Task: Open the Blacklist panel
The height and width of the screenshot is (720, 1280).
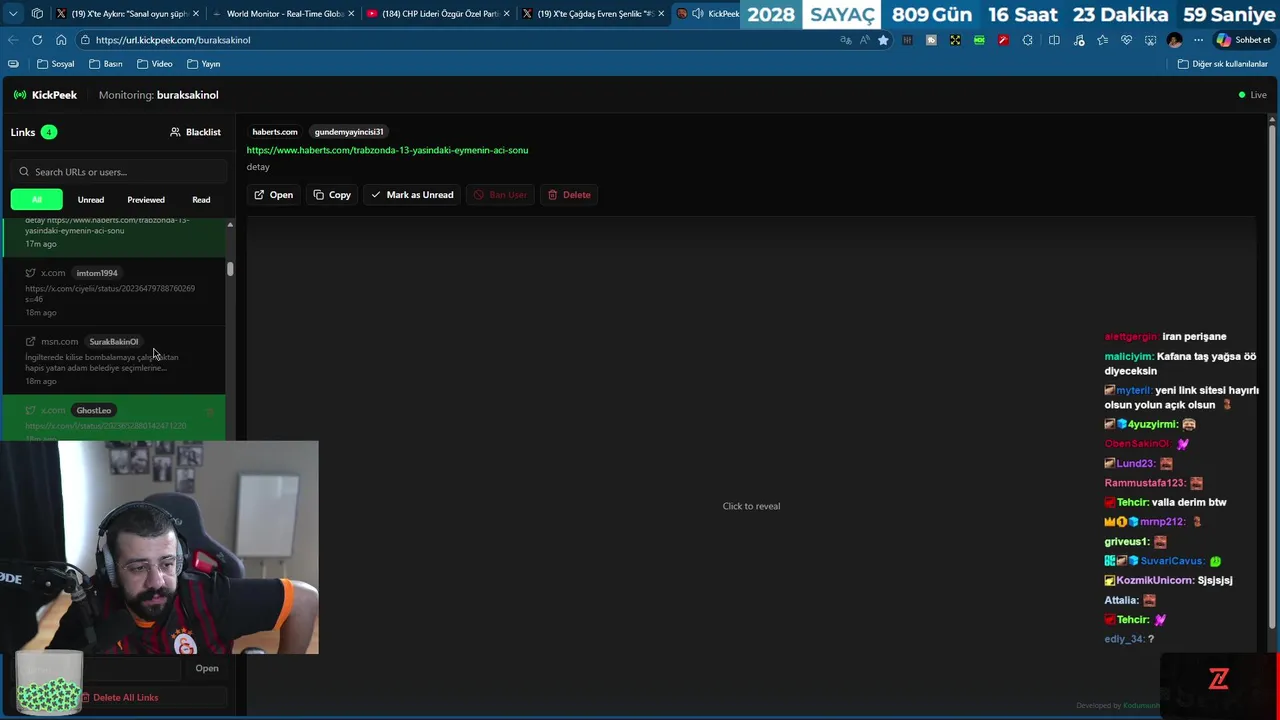Action: 195,132
